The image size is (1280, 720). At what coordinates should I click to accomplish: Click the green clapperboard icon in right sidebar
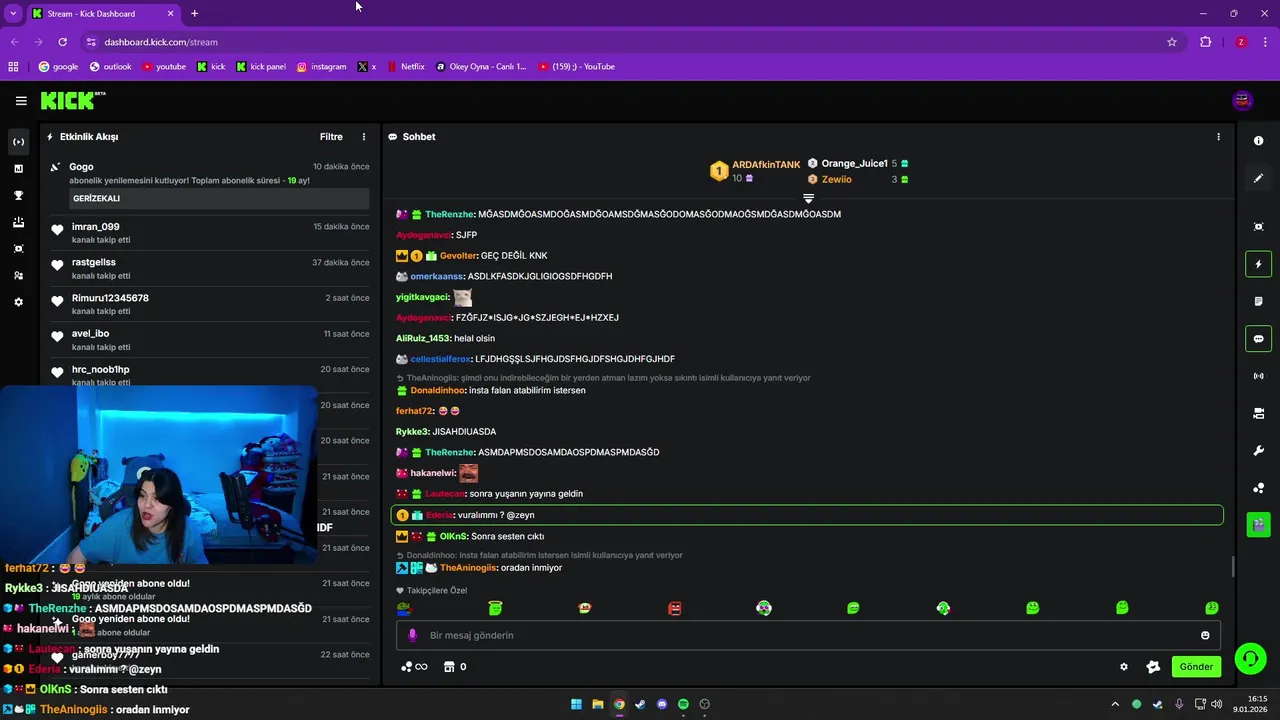pyautogui.click(x=1258, y=524)
